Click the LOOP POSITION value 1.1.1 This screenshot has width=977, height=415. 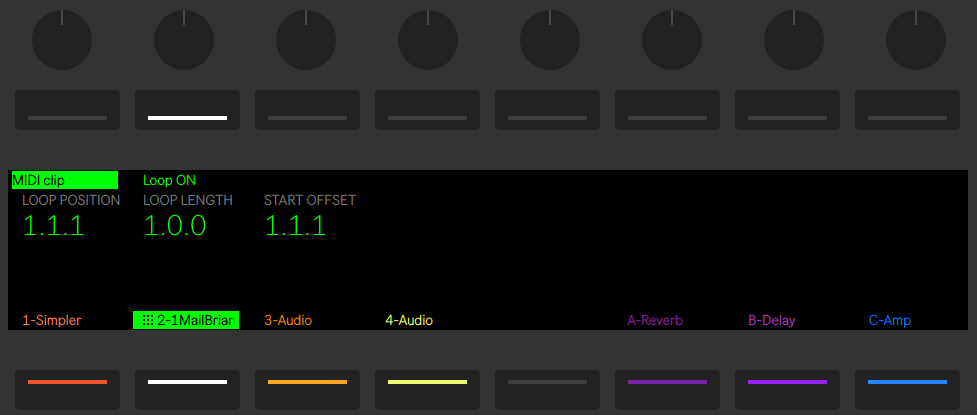coord(54,226)
